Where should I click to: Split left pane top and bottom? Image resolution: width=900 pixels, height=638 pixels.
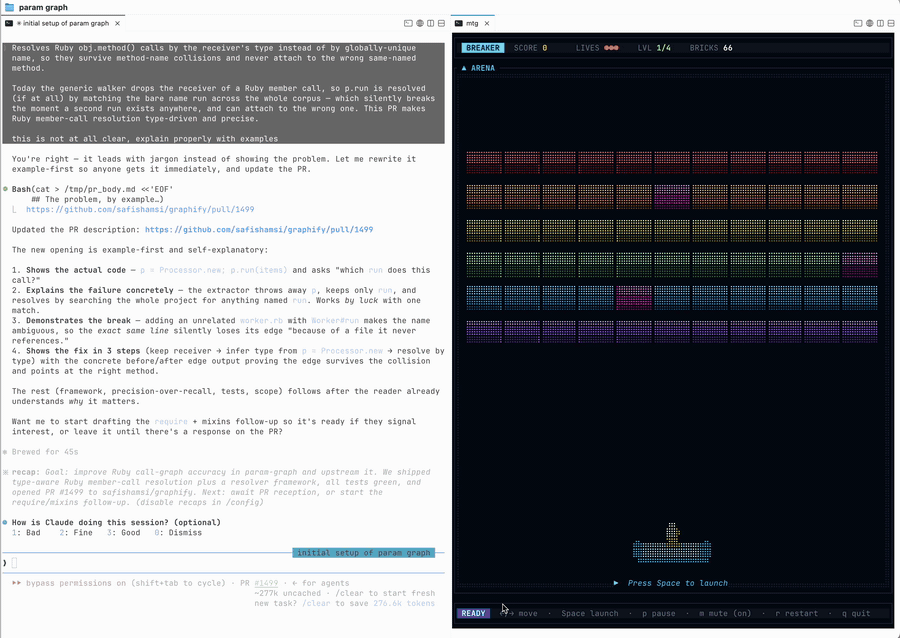pyautogui.click(x=441, y=24)
